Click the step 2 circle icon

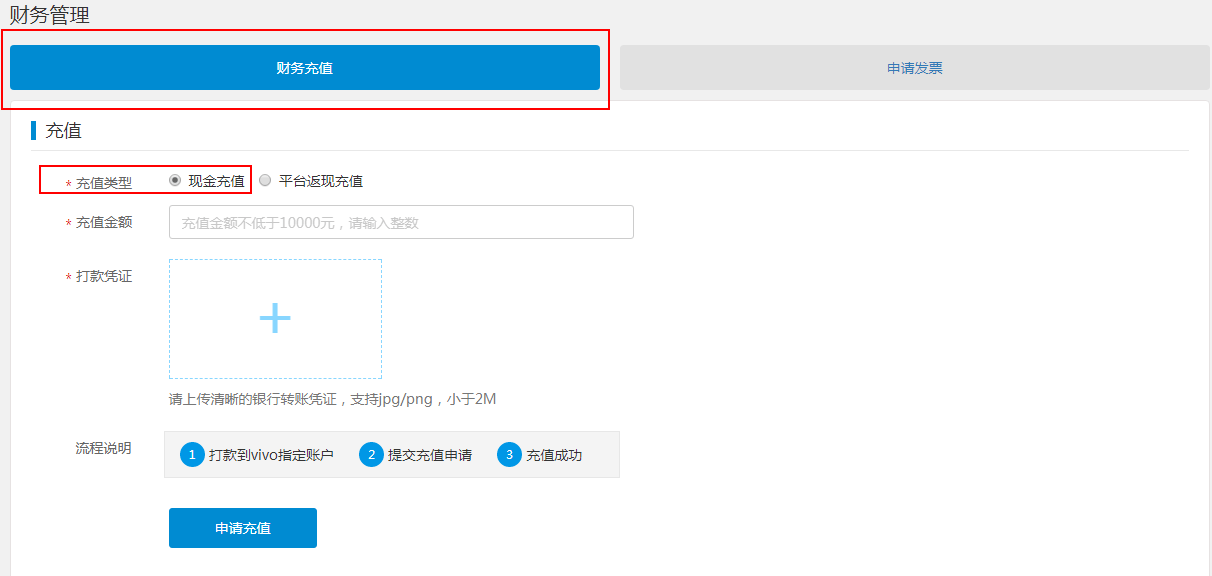[371, 454]
